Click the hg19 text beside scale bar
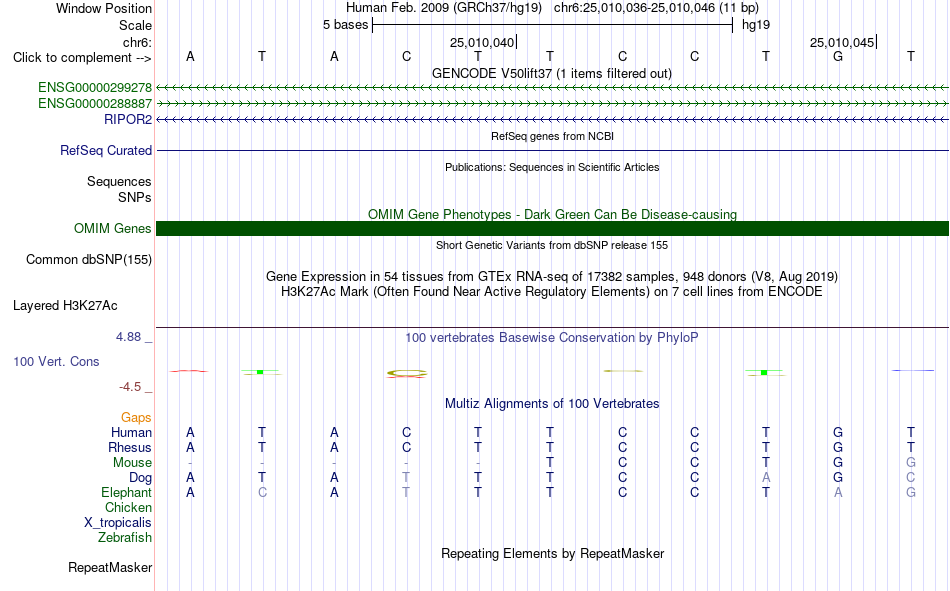 pyautogui.click(x=756, y=25)
